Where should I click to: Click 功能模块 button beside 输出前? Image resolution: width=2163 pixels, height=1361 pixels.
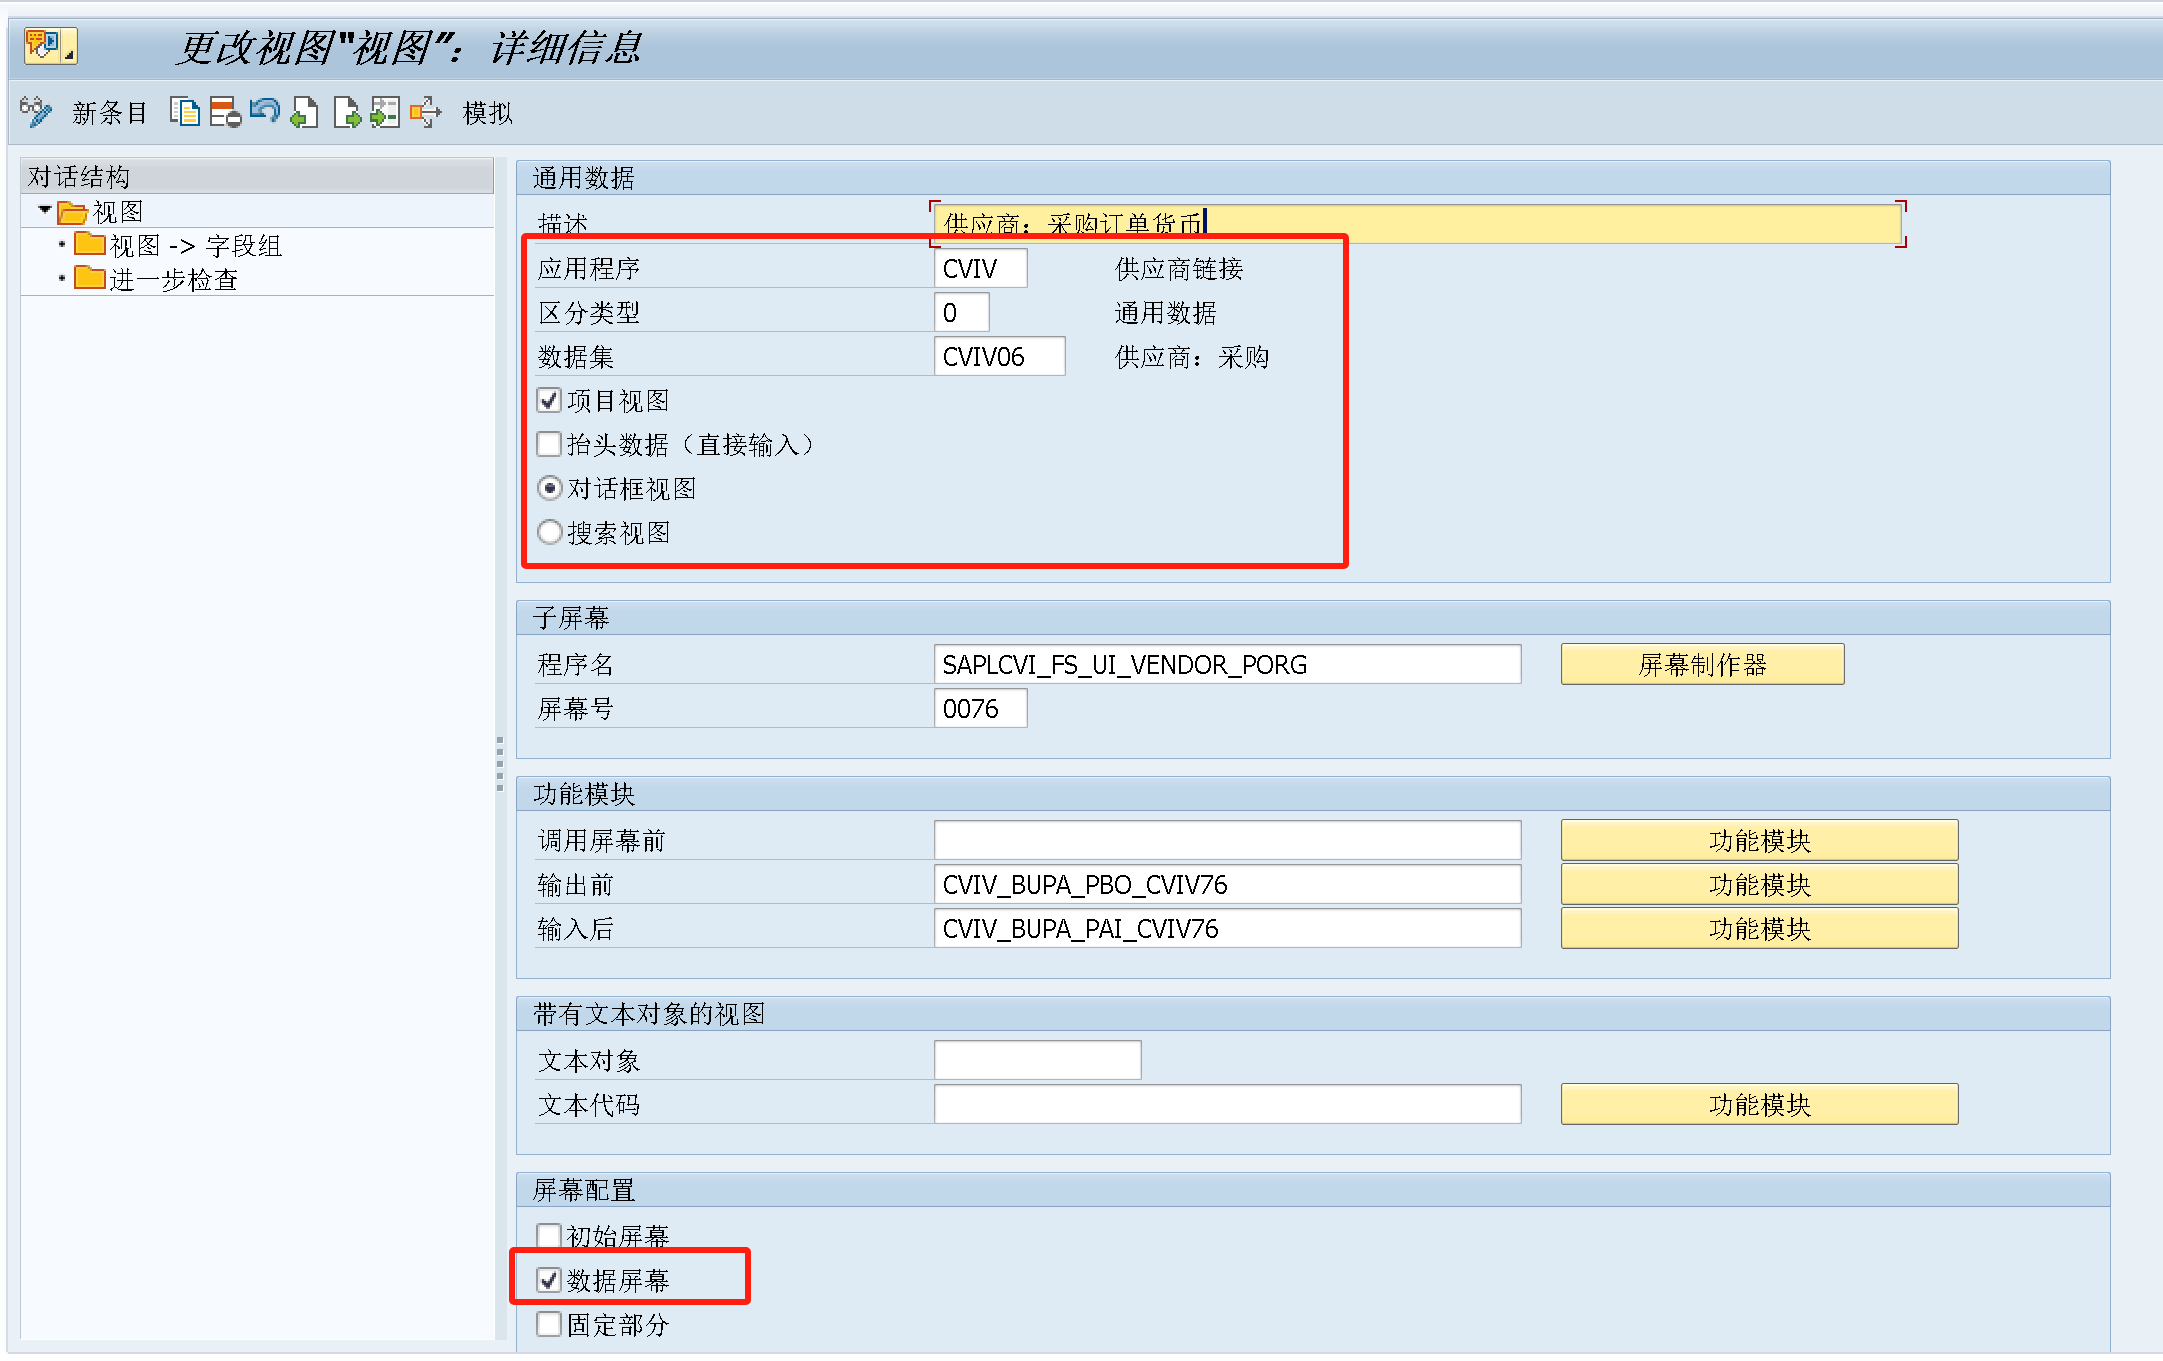pos(1758,885)
